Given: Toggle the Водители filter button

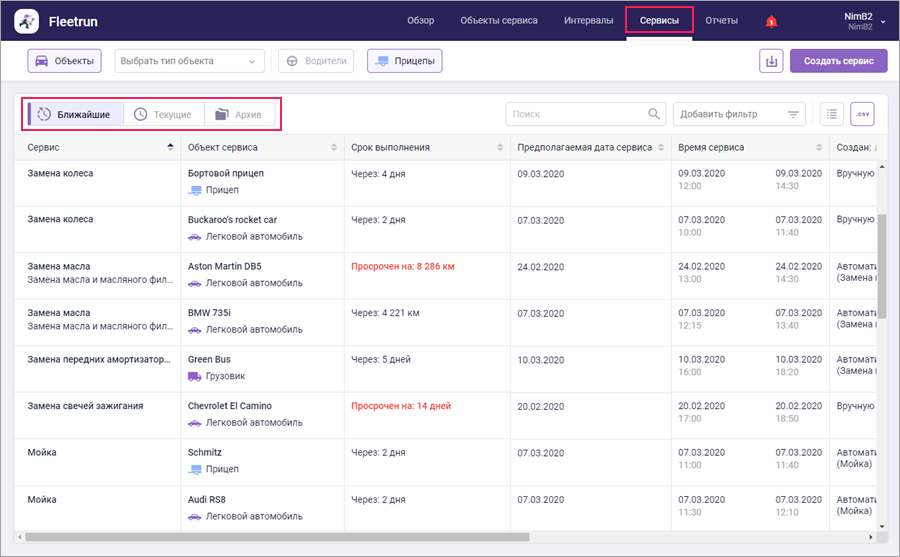Looking at the screenshot, I should pos(316,61).
